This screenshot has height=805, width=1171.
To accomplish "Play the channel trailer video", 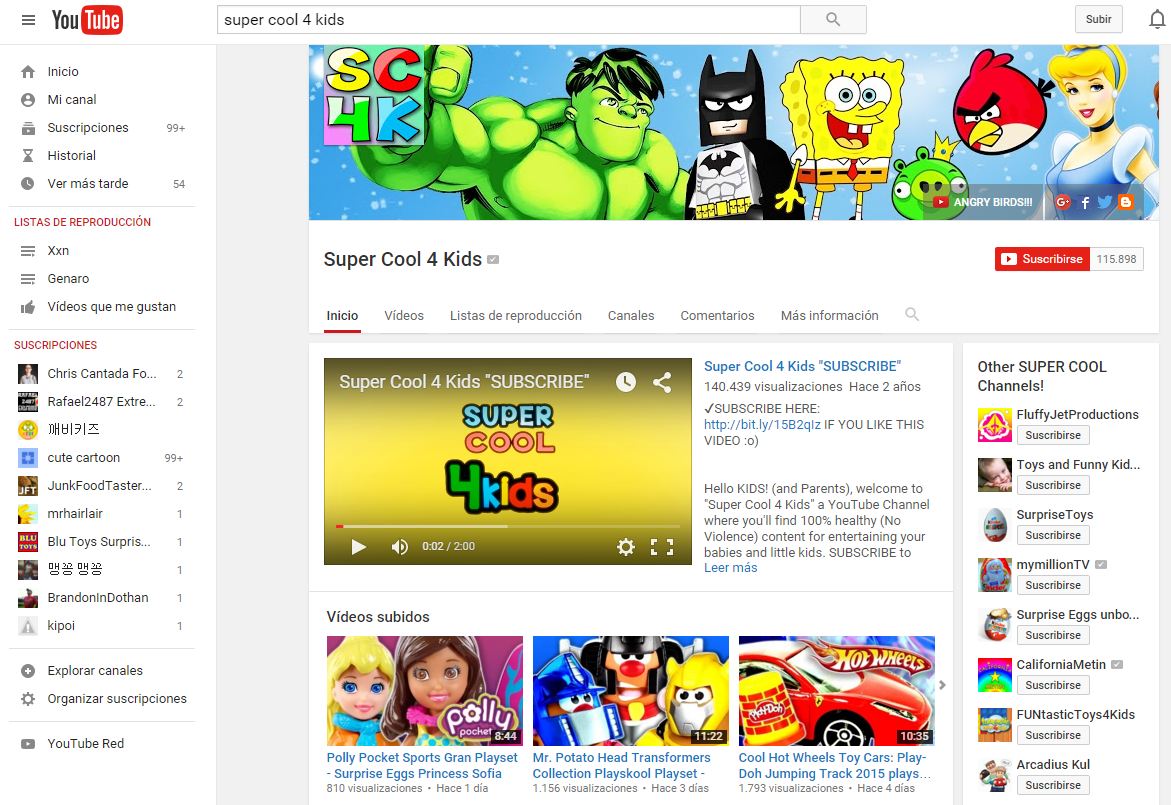I will 358,547.
